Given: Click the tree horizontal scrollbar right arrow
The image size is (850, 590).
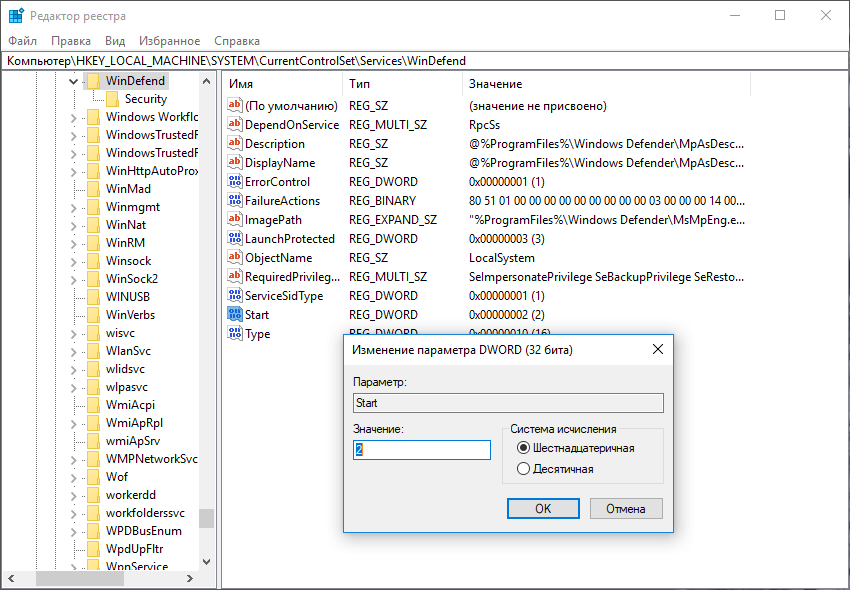Looking at the screenshot, I should click(189, 579).
